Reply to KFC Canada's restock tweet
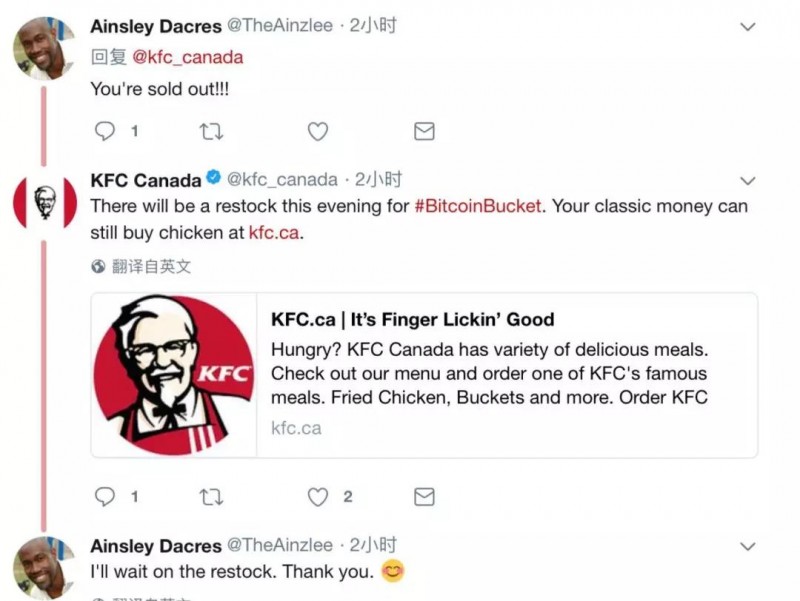 click(105, 496)
